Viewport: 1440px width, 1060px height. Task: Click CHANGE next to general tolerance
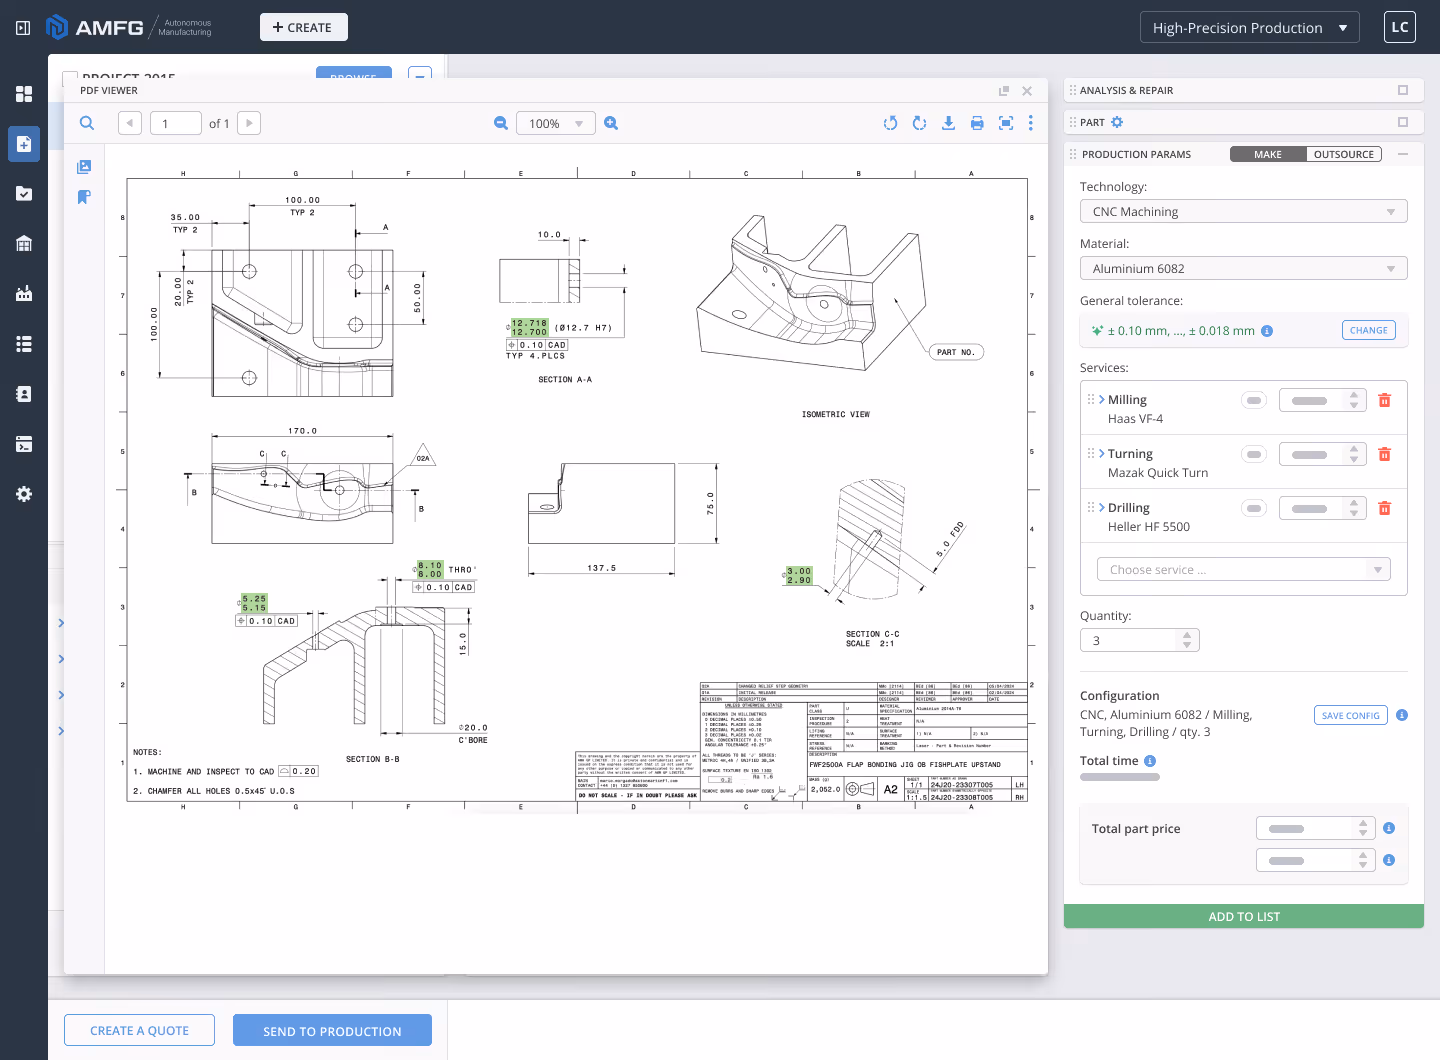click(1368, 330)
